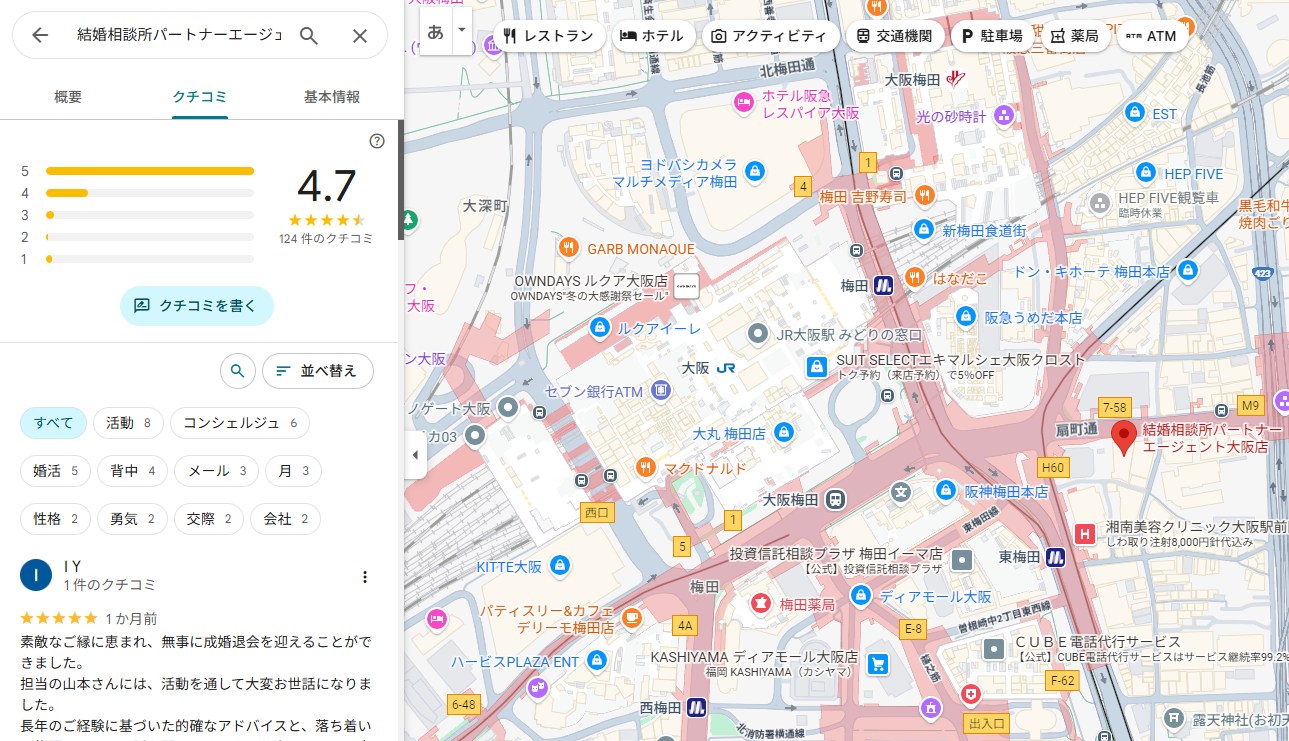
Task: Filter the map by レストラン
Action: click(x=549, y=36)
